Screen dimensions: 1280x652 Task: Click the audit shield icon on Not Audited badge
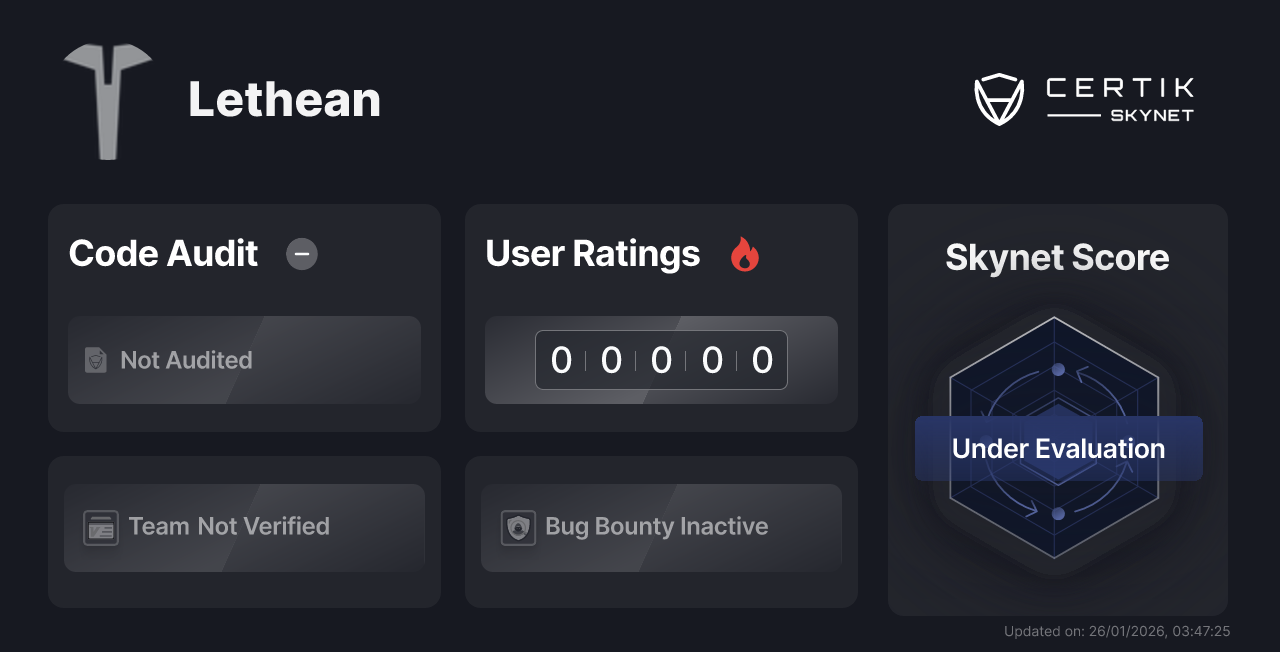point(97,360)
